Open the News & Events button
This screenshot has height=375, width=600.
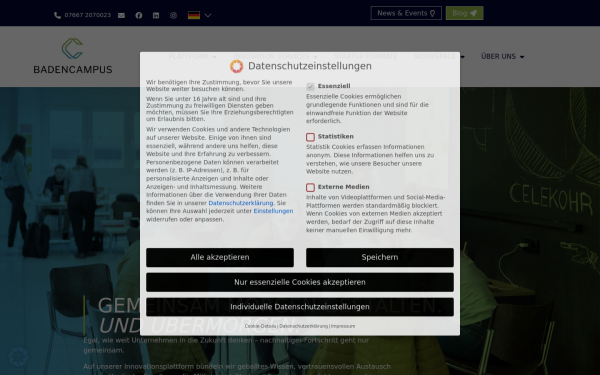coord(406,13)
